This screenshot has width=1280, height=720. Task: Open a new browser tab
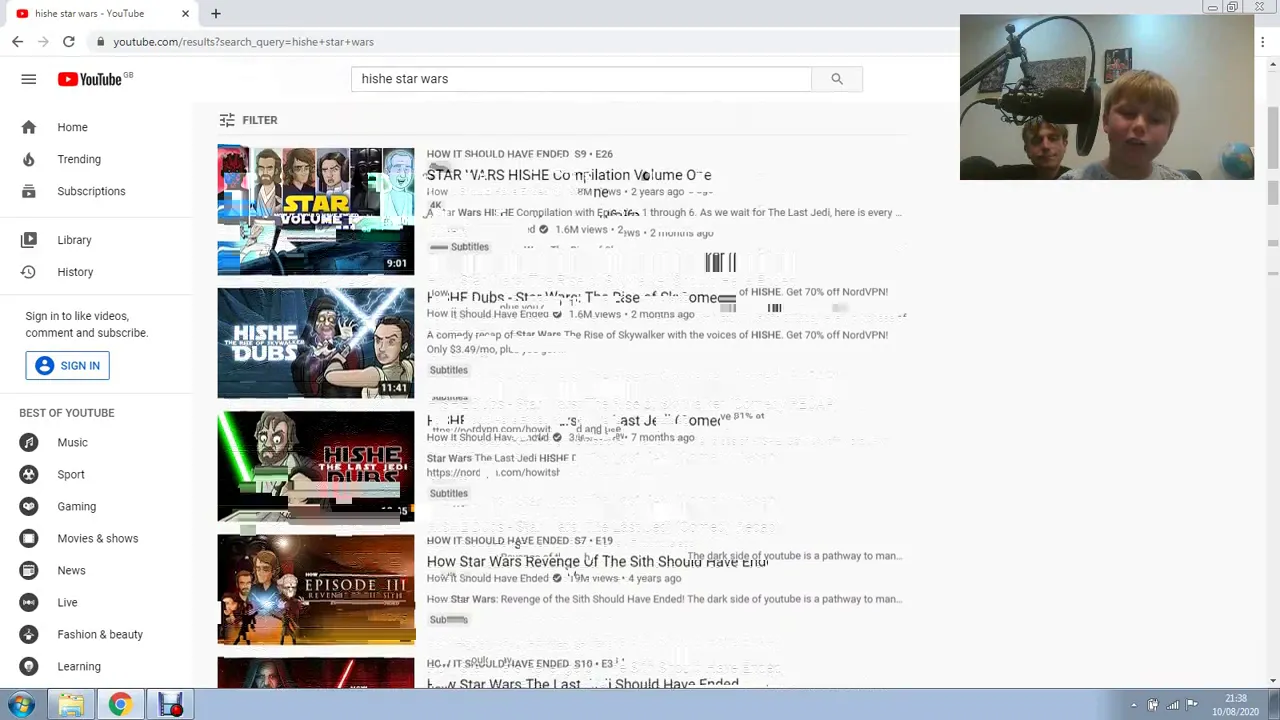tap(215, 13)
